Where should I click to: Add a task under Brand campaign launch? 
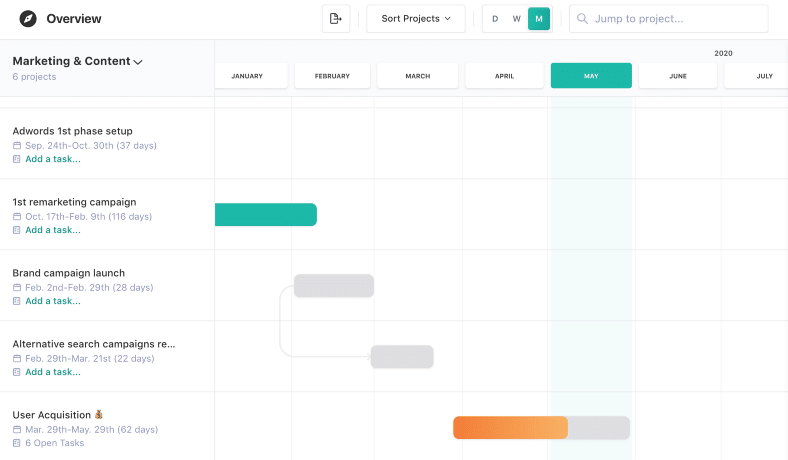click(53, 301)
